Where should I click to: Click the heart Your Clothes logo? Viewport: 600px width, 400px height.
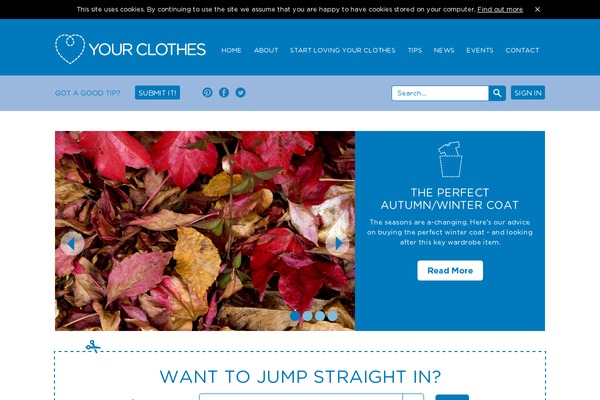130,49
